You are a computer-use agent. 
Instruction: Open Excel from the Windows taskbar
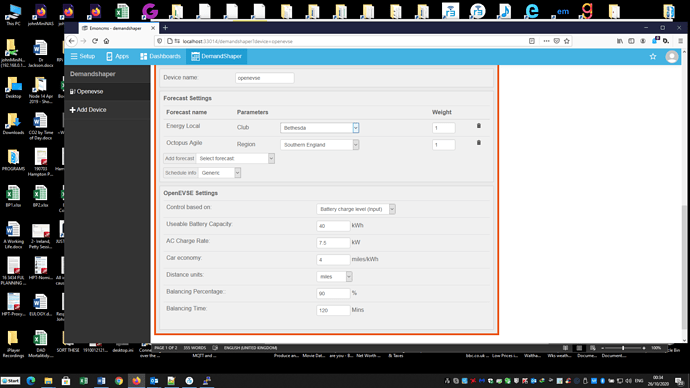pos(84,381)
